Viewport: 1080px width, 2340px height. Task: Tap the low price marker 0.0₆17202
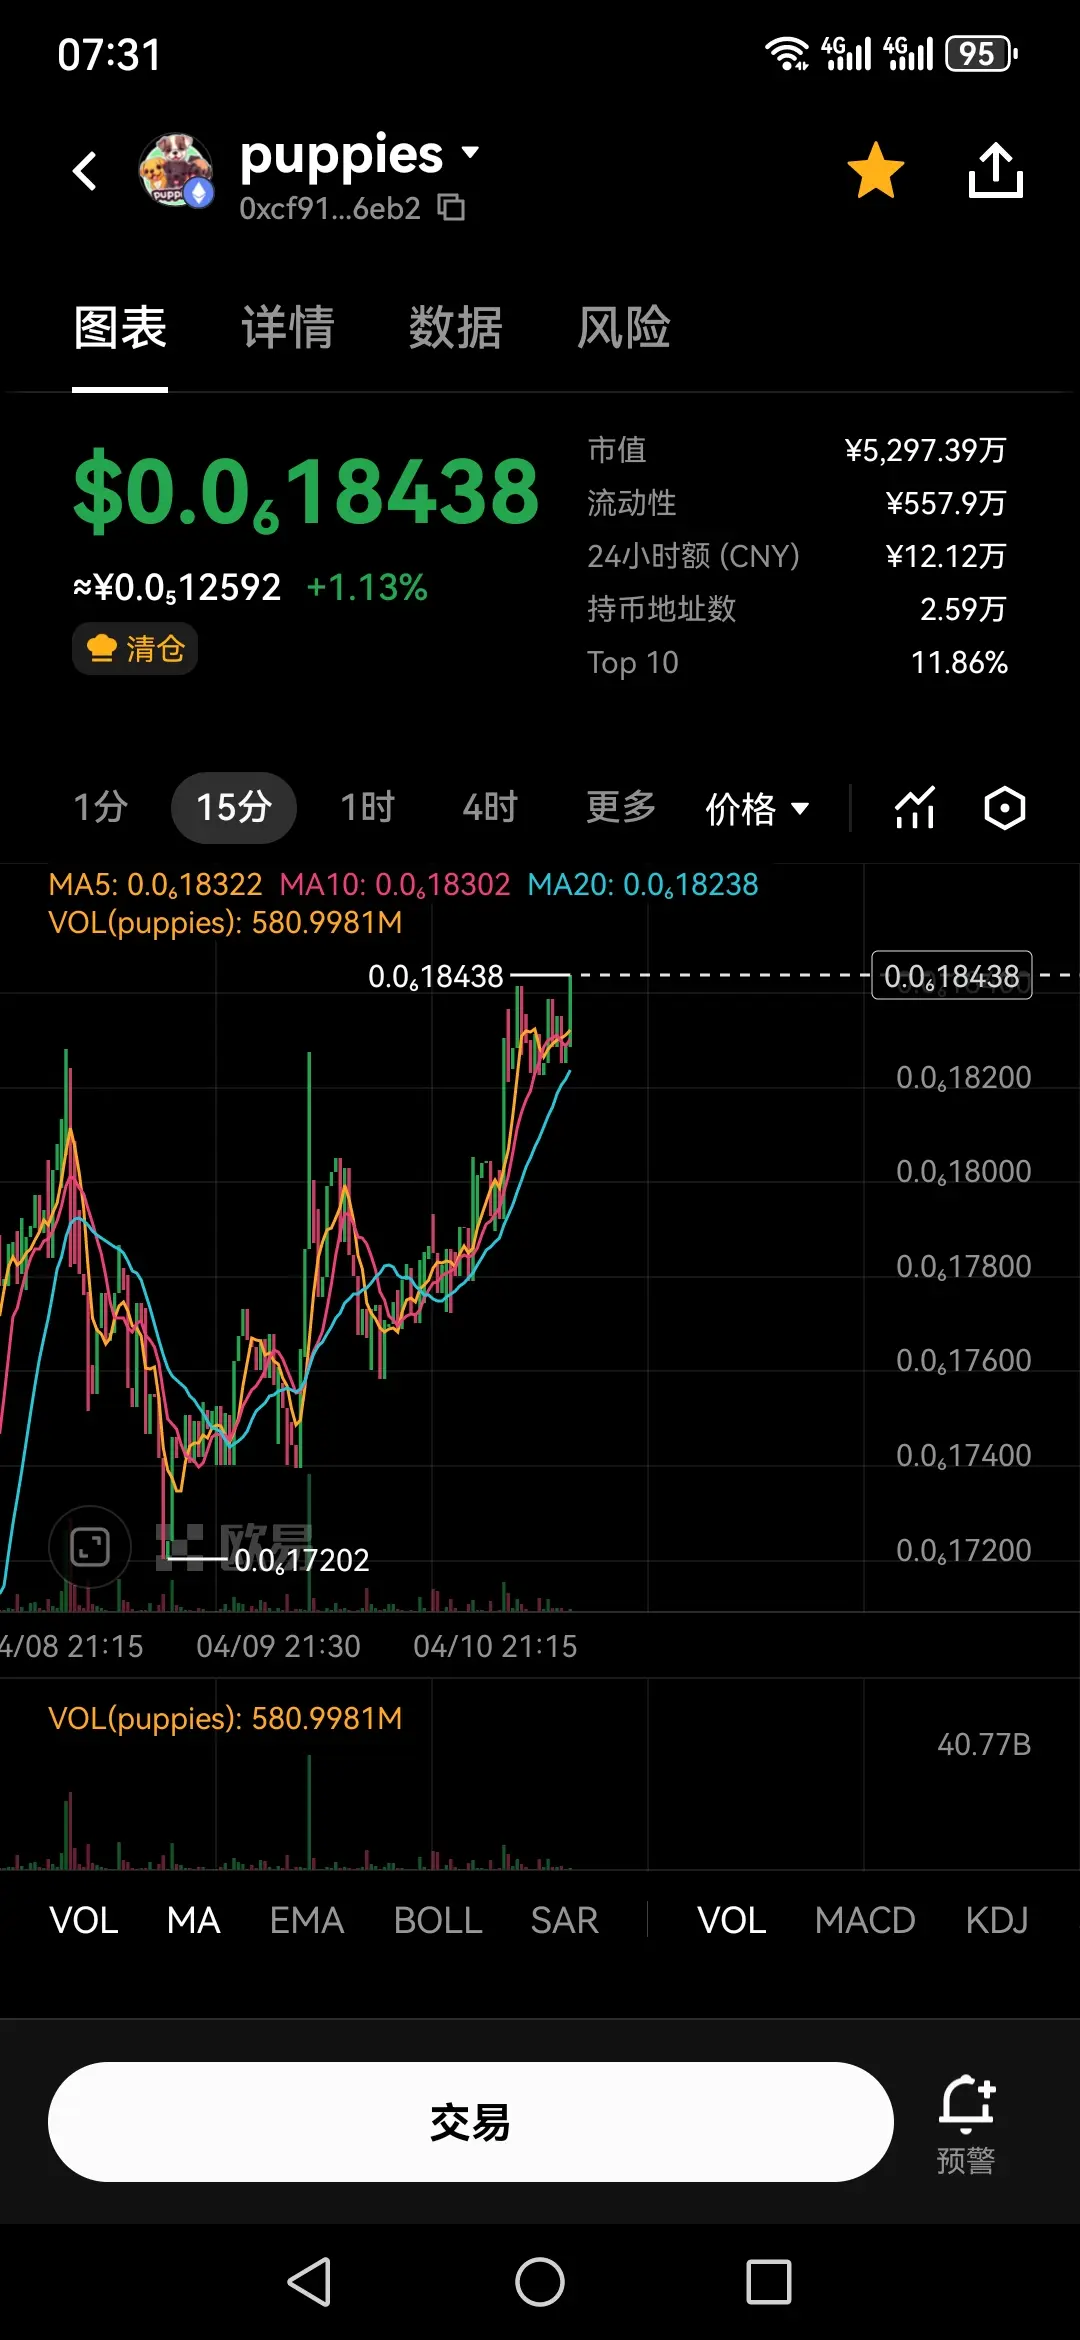click(x=301, y=1560)
